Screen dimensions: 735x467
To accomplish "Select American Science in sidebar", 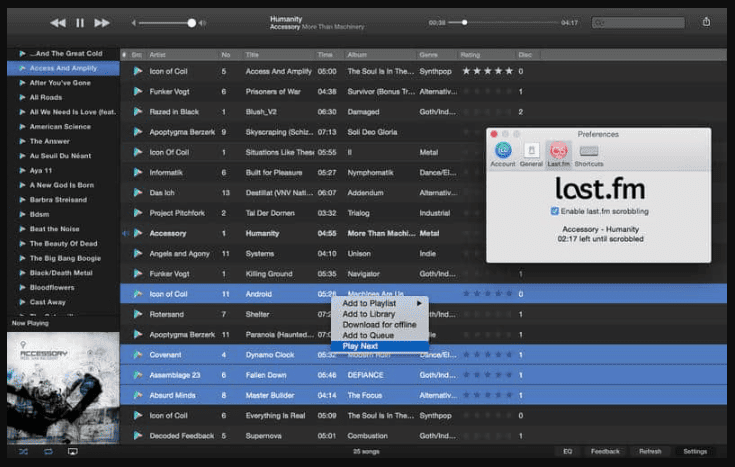I will point(60,127).
